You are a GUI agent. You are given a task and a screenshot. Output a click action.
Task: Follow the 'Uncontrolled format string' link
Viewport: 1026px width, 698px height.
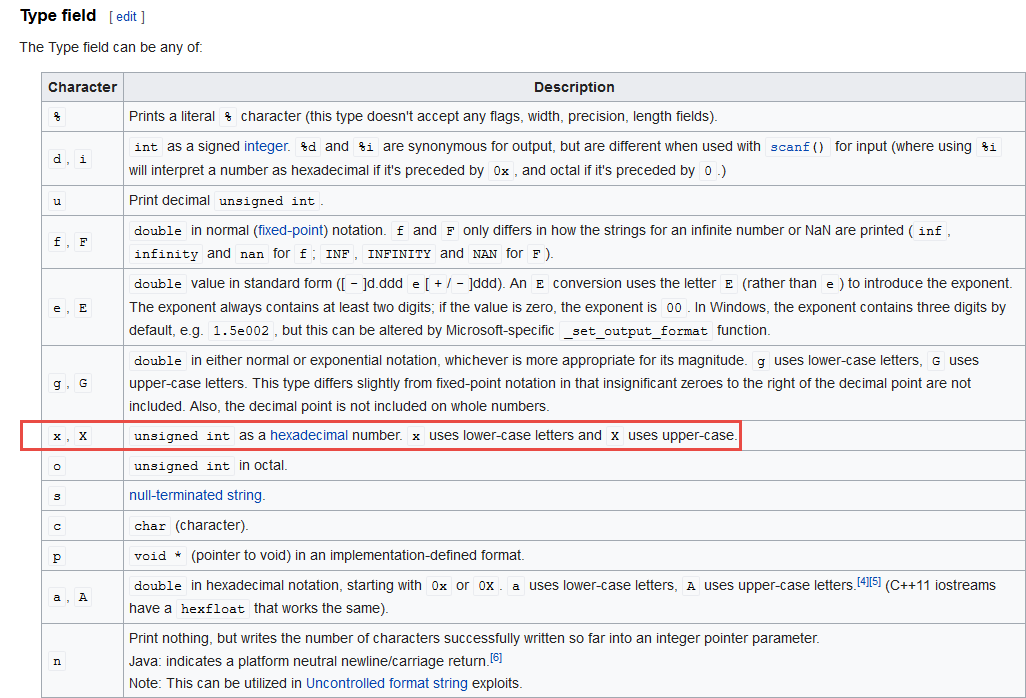pos(387,683)
